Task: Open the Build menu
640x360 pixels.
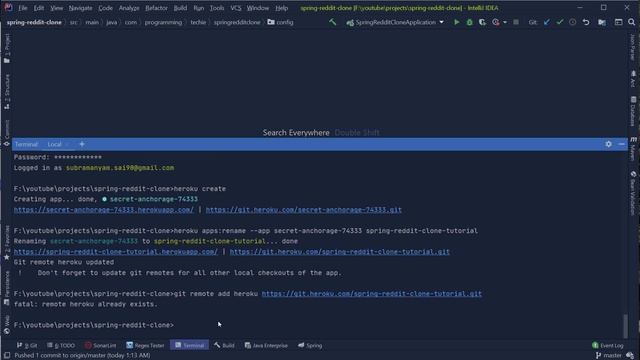Action: 180,8
